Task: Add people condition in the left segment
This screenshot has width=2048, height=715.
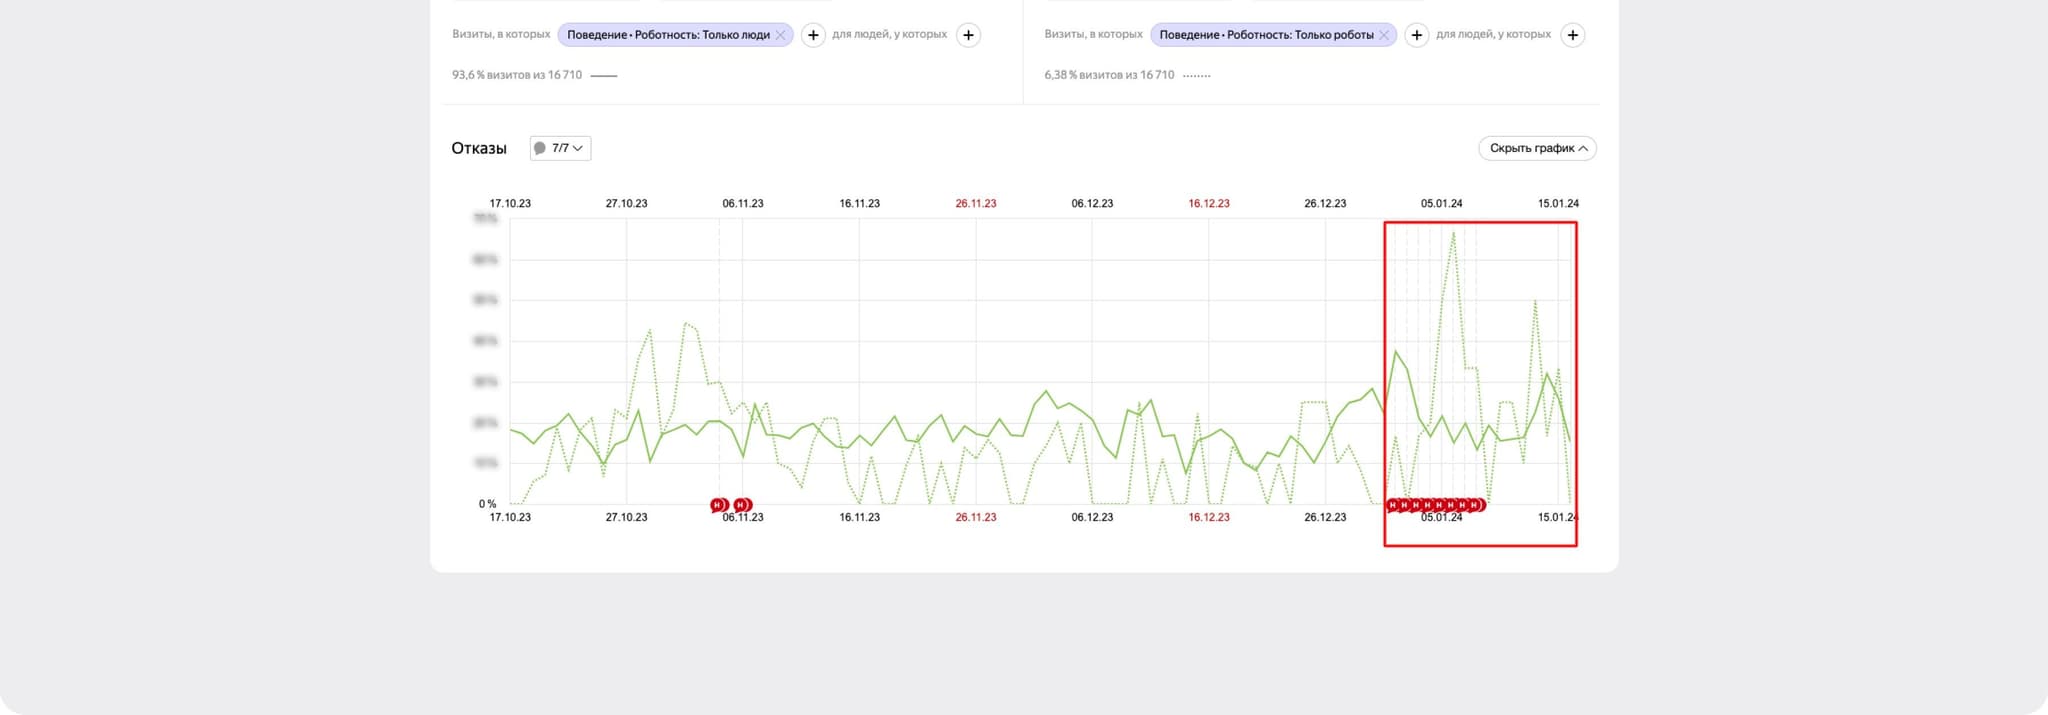Action: [x=968, y=35]
